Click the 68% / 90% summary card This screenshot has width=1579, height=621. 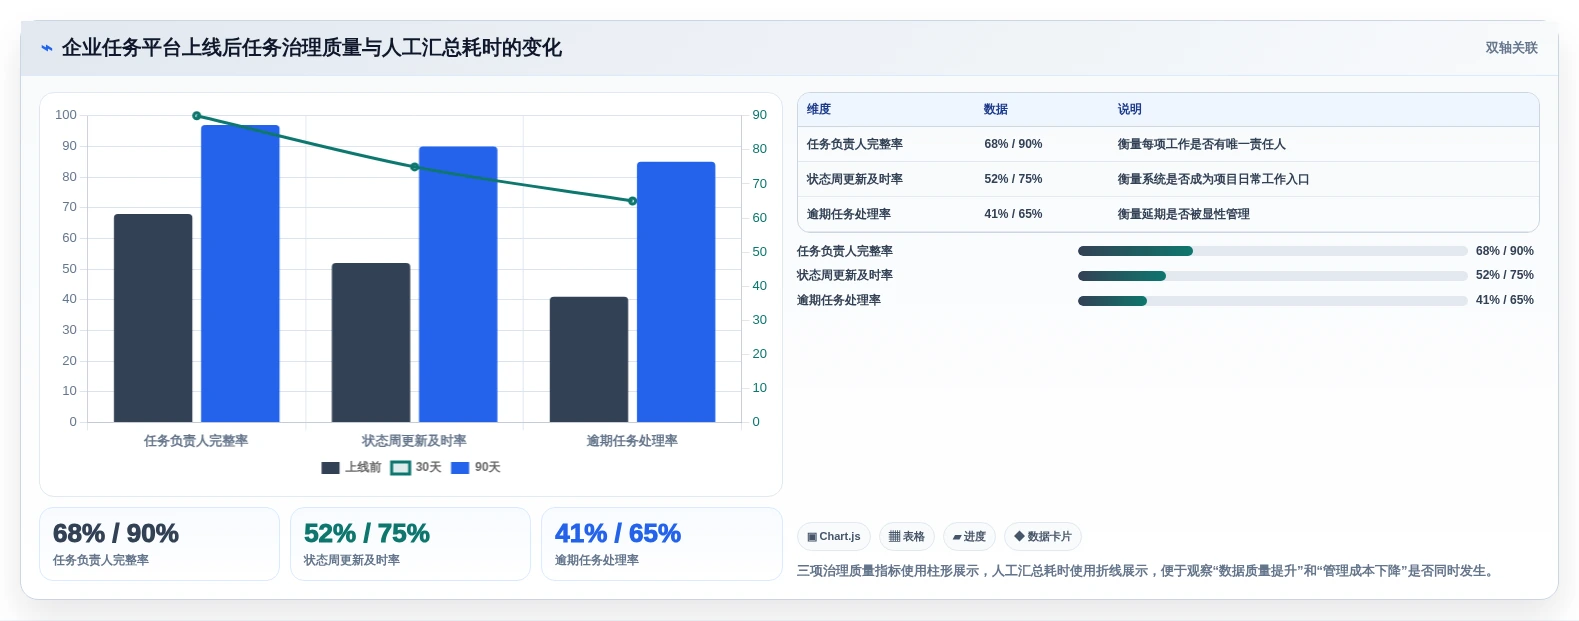click(x=159, y=544)
